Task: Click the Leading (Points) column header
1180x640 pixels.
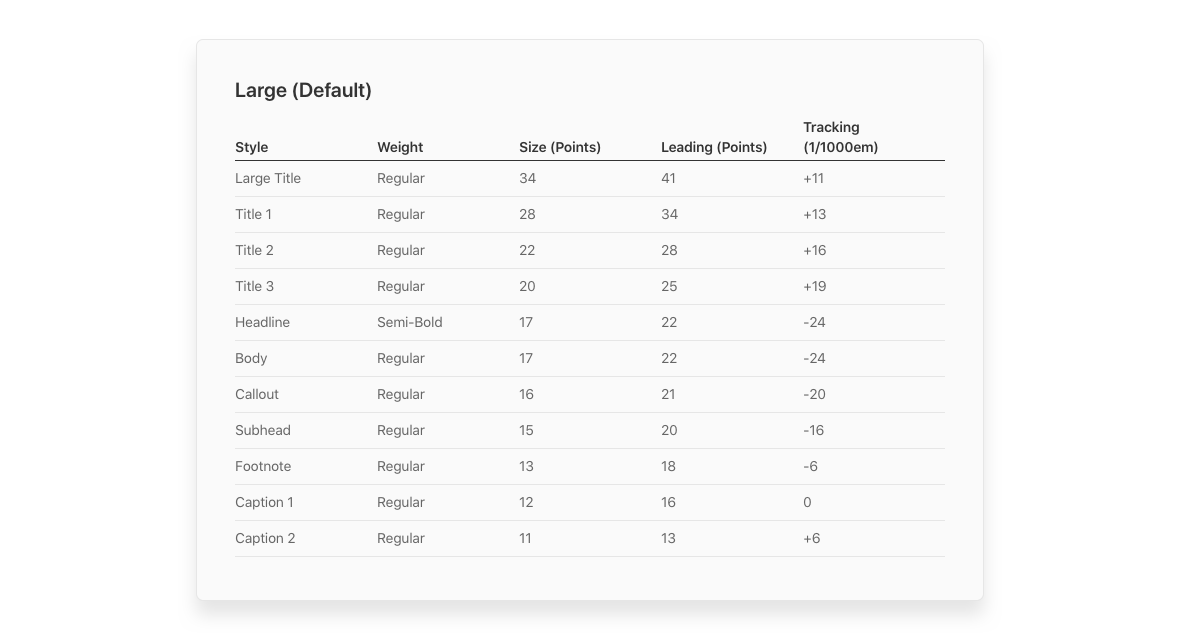Action: click(x=714, y=147)
